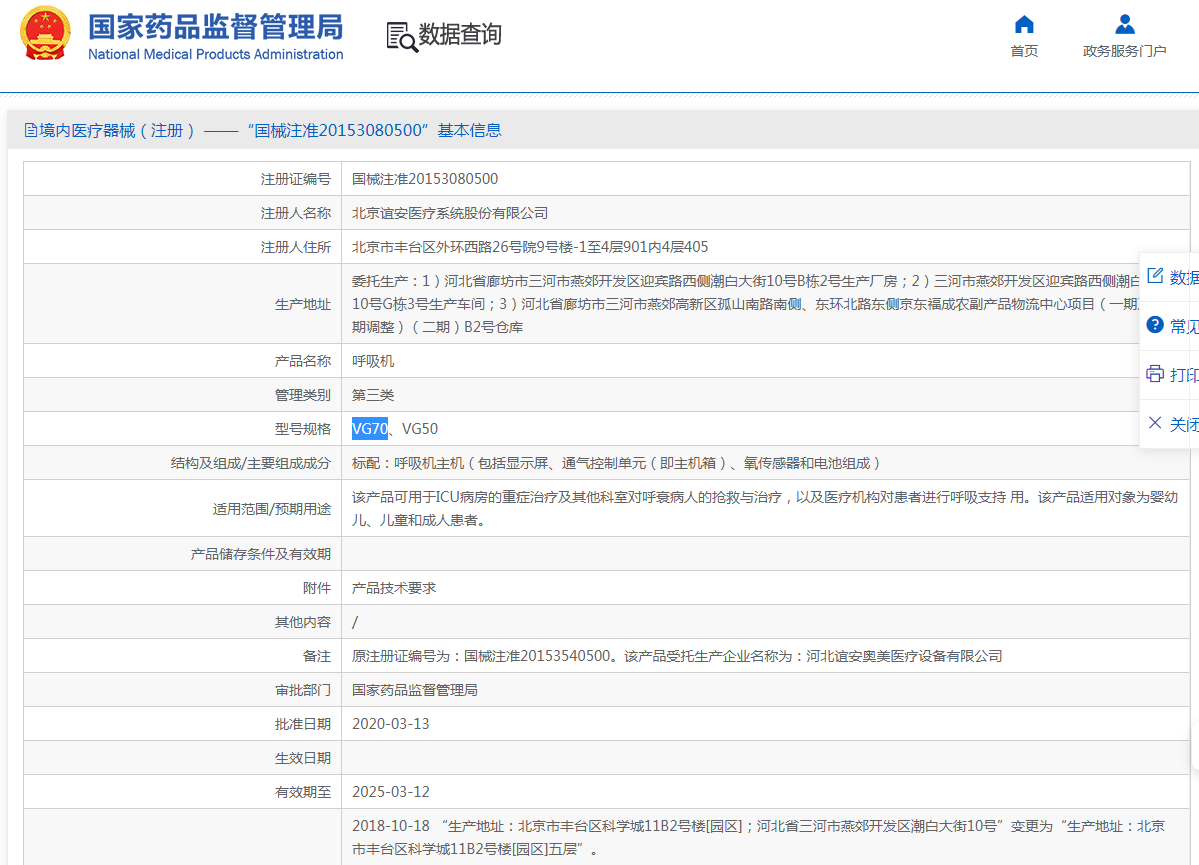Screen dimensions: 1199x865
Task: Click the 委托生产 production address text
Action: click(x=746, y=304)
